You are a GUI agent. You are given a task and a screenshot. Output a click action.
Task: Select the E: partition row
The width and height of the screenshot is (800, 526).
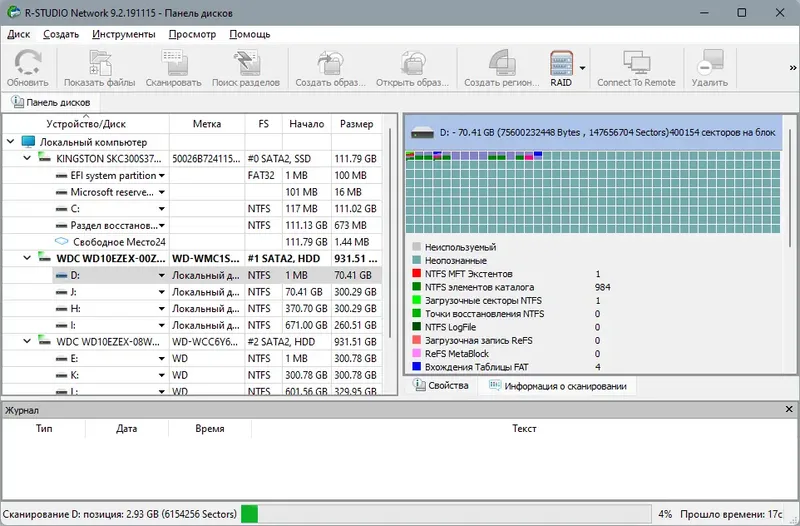point(192,359)
